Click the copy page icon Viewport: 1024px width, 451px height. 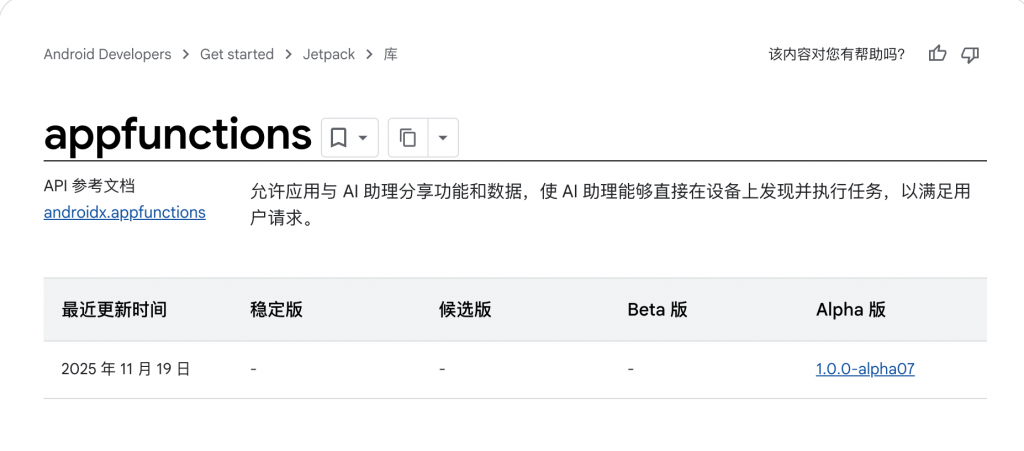(x=407, y=138)
